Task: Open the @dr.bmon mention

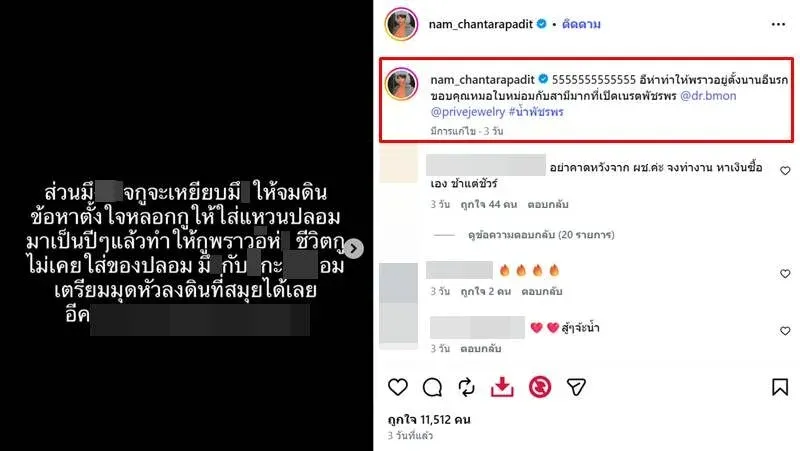Action: pyautogui.click(x=708, y=95)
